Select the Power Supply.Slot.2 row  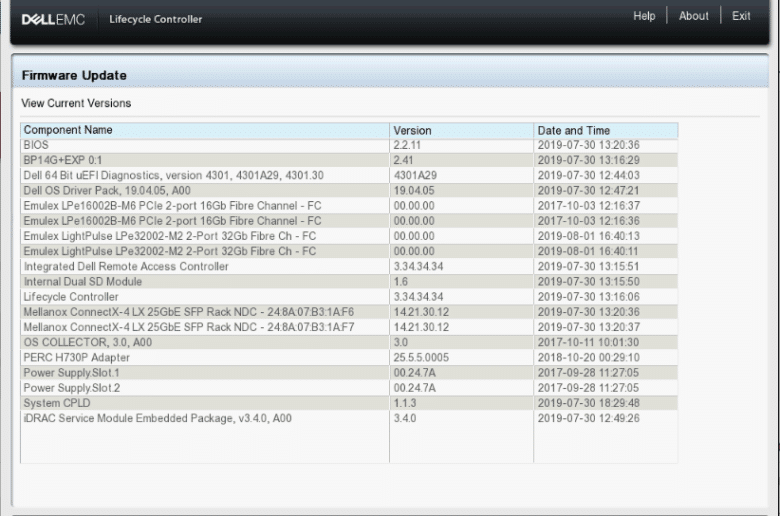pyautogui.click(x=349, y=388)
